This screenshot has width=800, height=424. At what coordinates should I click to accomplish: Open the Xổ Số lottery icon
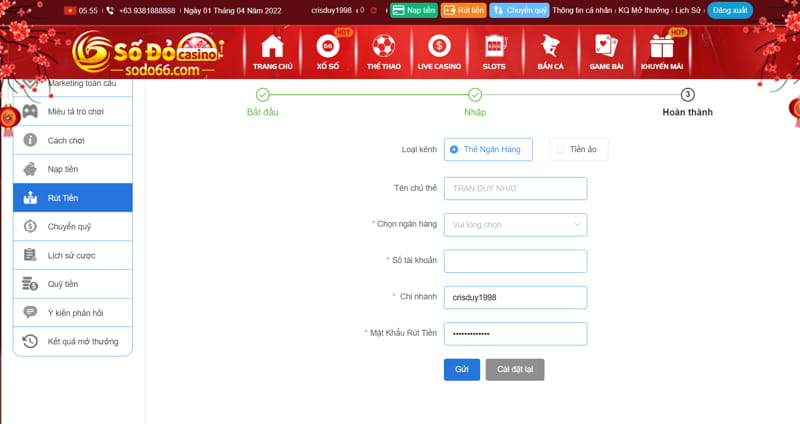coord(327,46)
